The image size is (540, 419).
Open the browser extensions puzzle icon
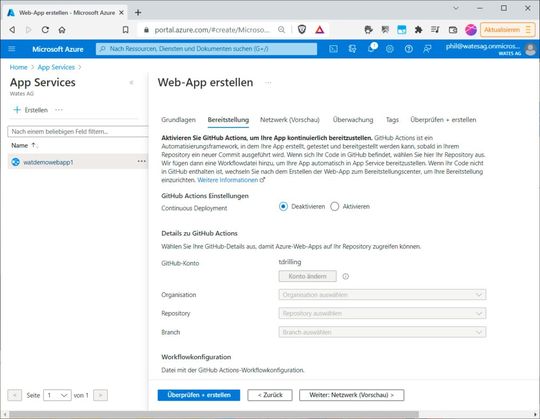pos(418,30)
